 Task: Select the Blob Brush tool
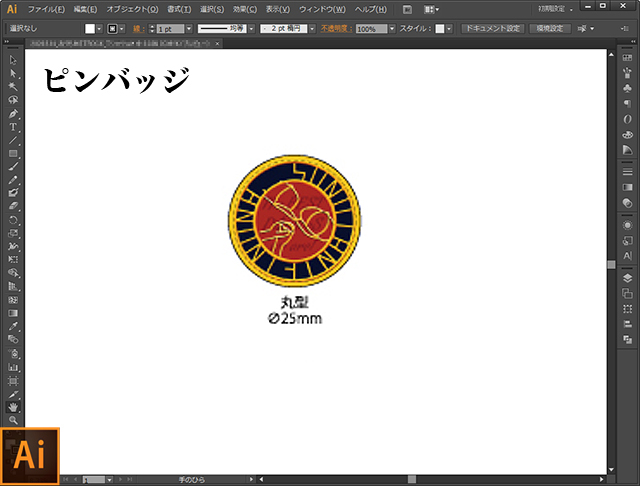pos(13,193)
